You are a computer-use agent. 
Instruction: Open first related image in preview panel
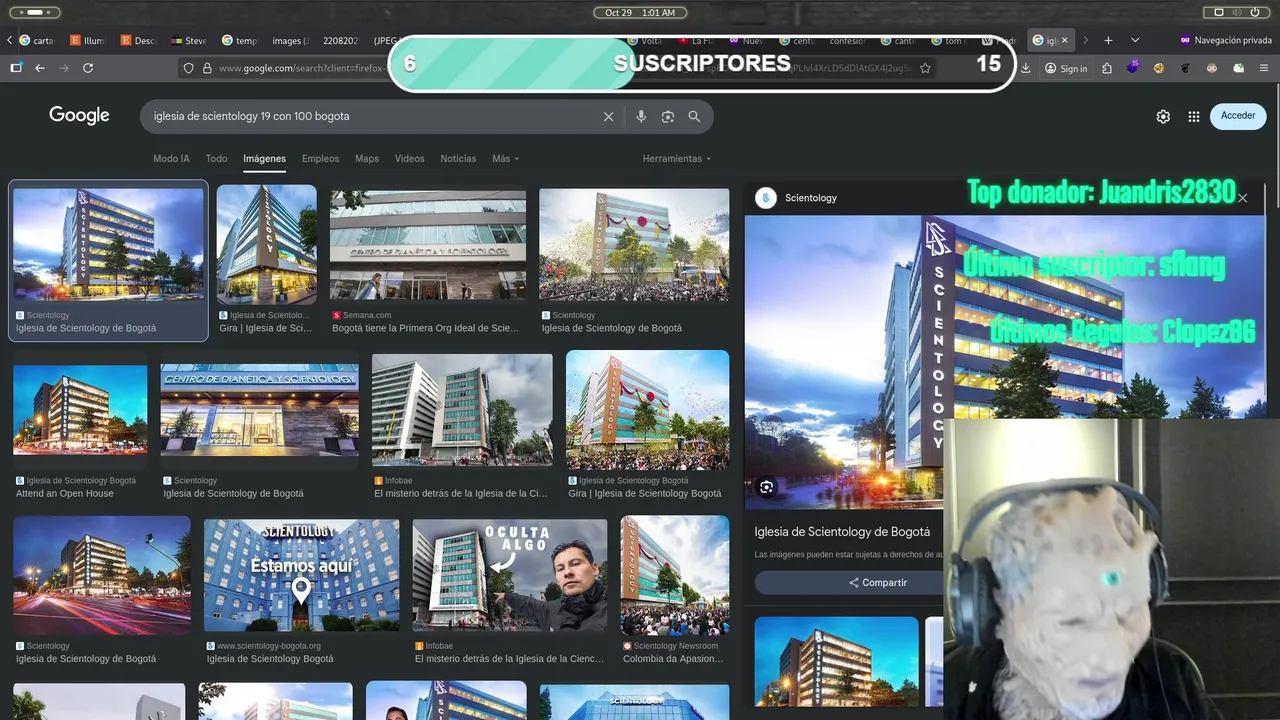(x=836, y=661)
